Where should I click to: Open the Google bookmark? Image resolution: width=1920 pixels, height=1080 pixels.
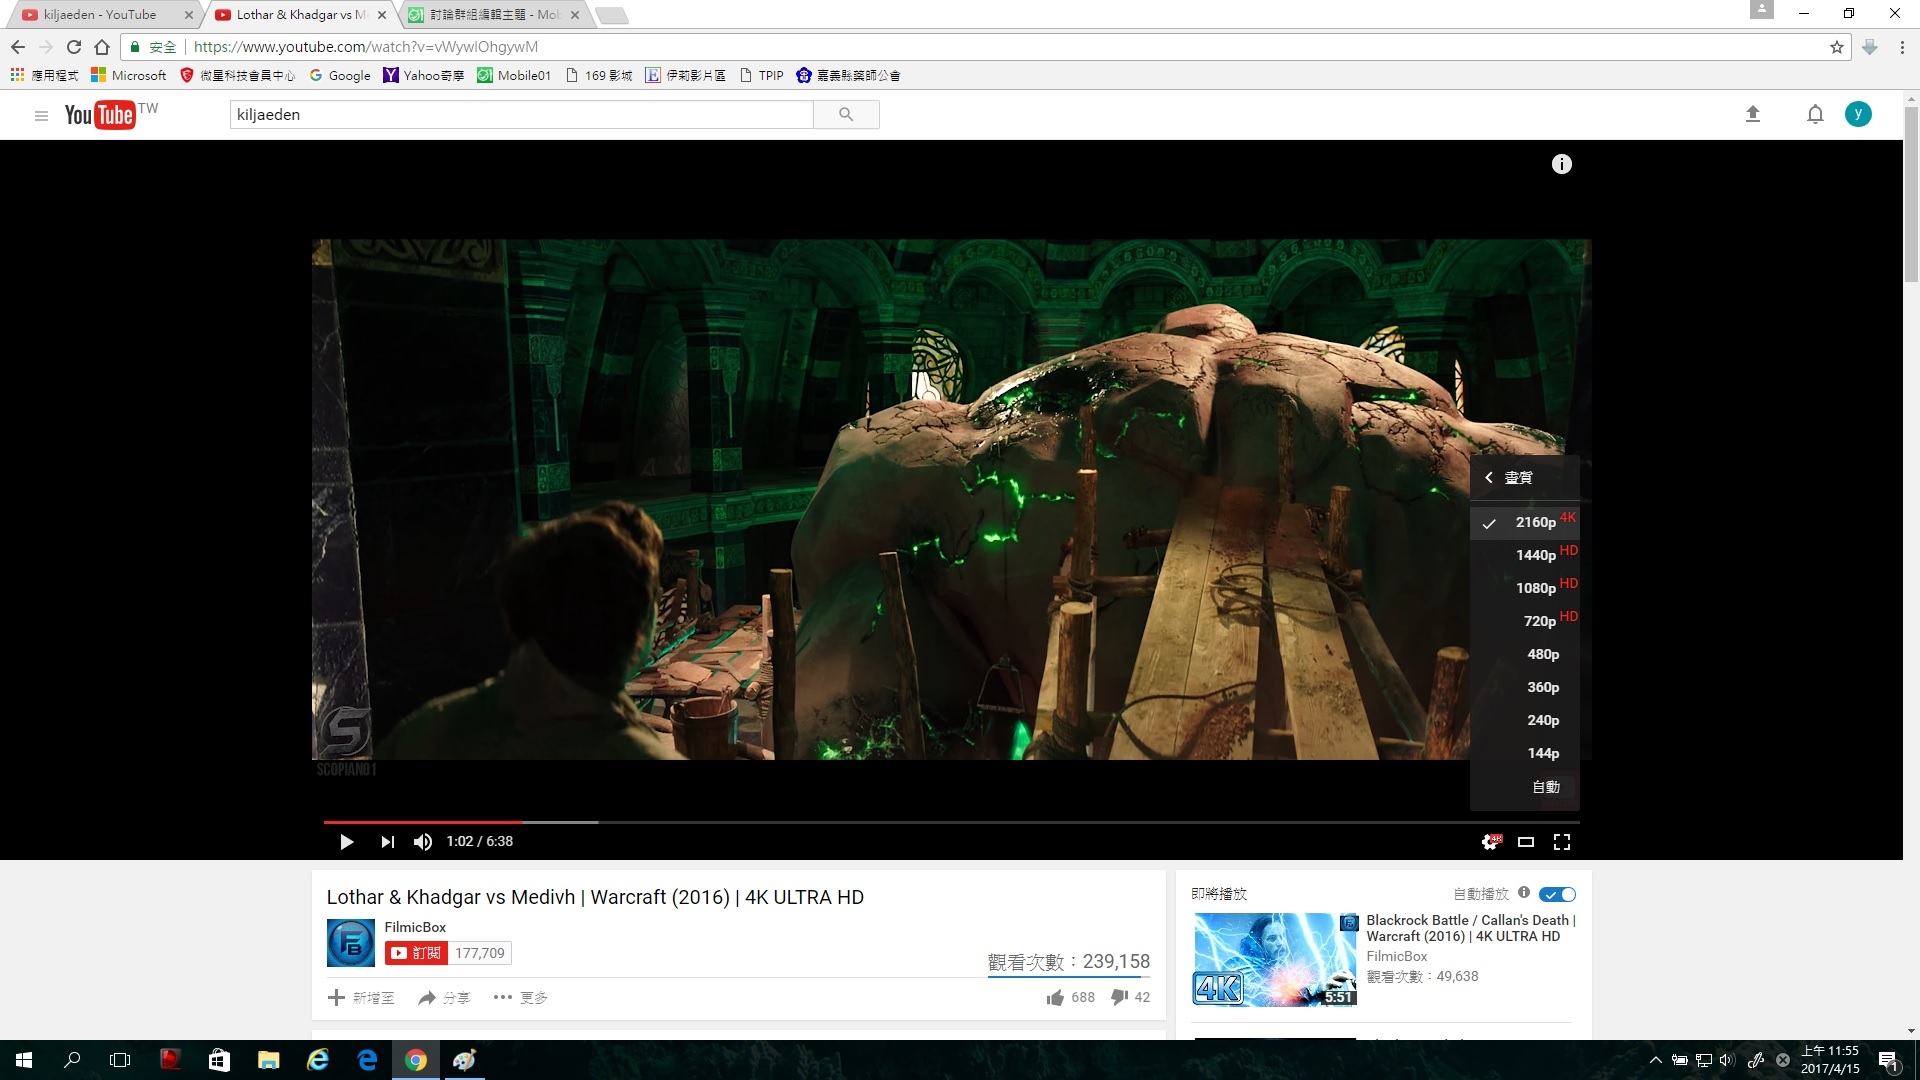point(340,75)
